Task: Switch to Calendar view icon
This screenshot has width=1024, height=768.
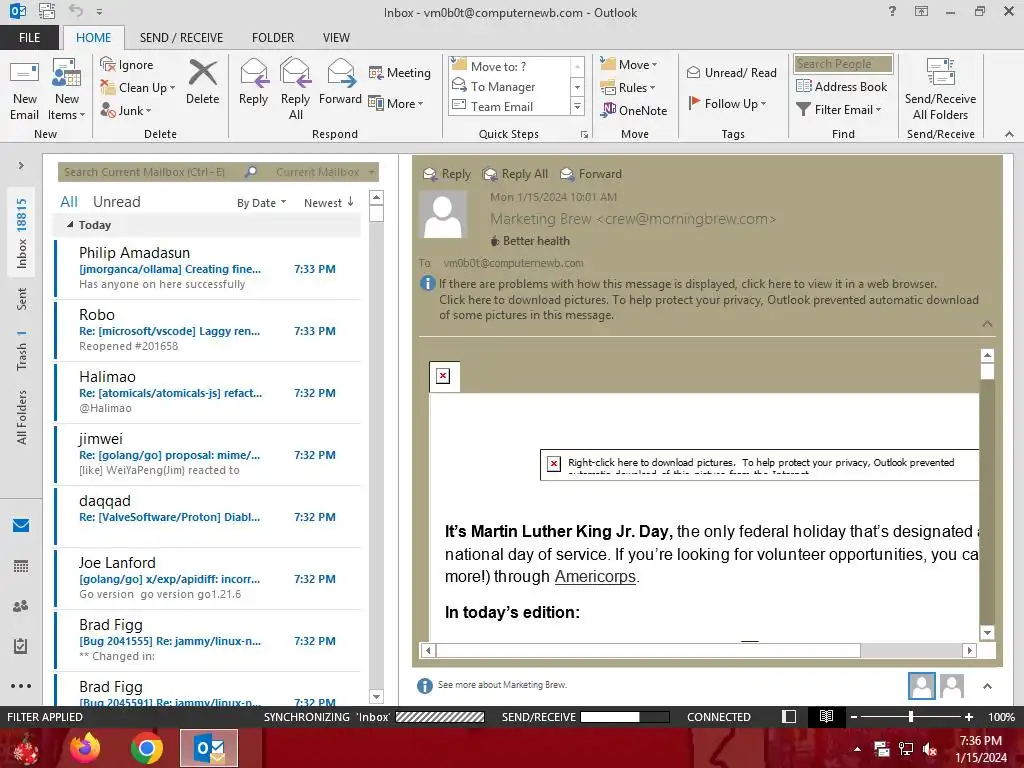Action: (21, 566)
